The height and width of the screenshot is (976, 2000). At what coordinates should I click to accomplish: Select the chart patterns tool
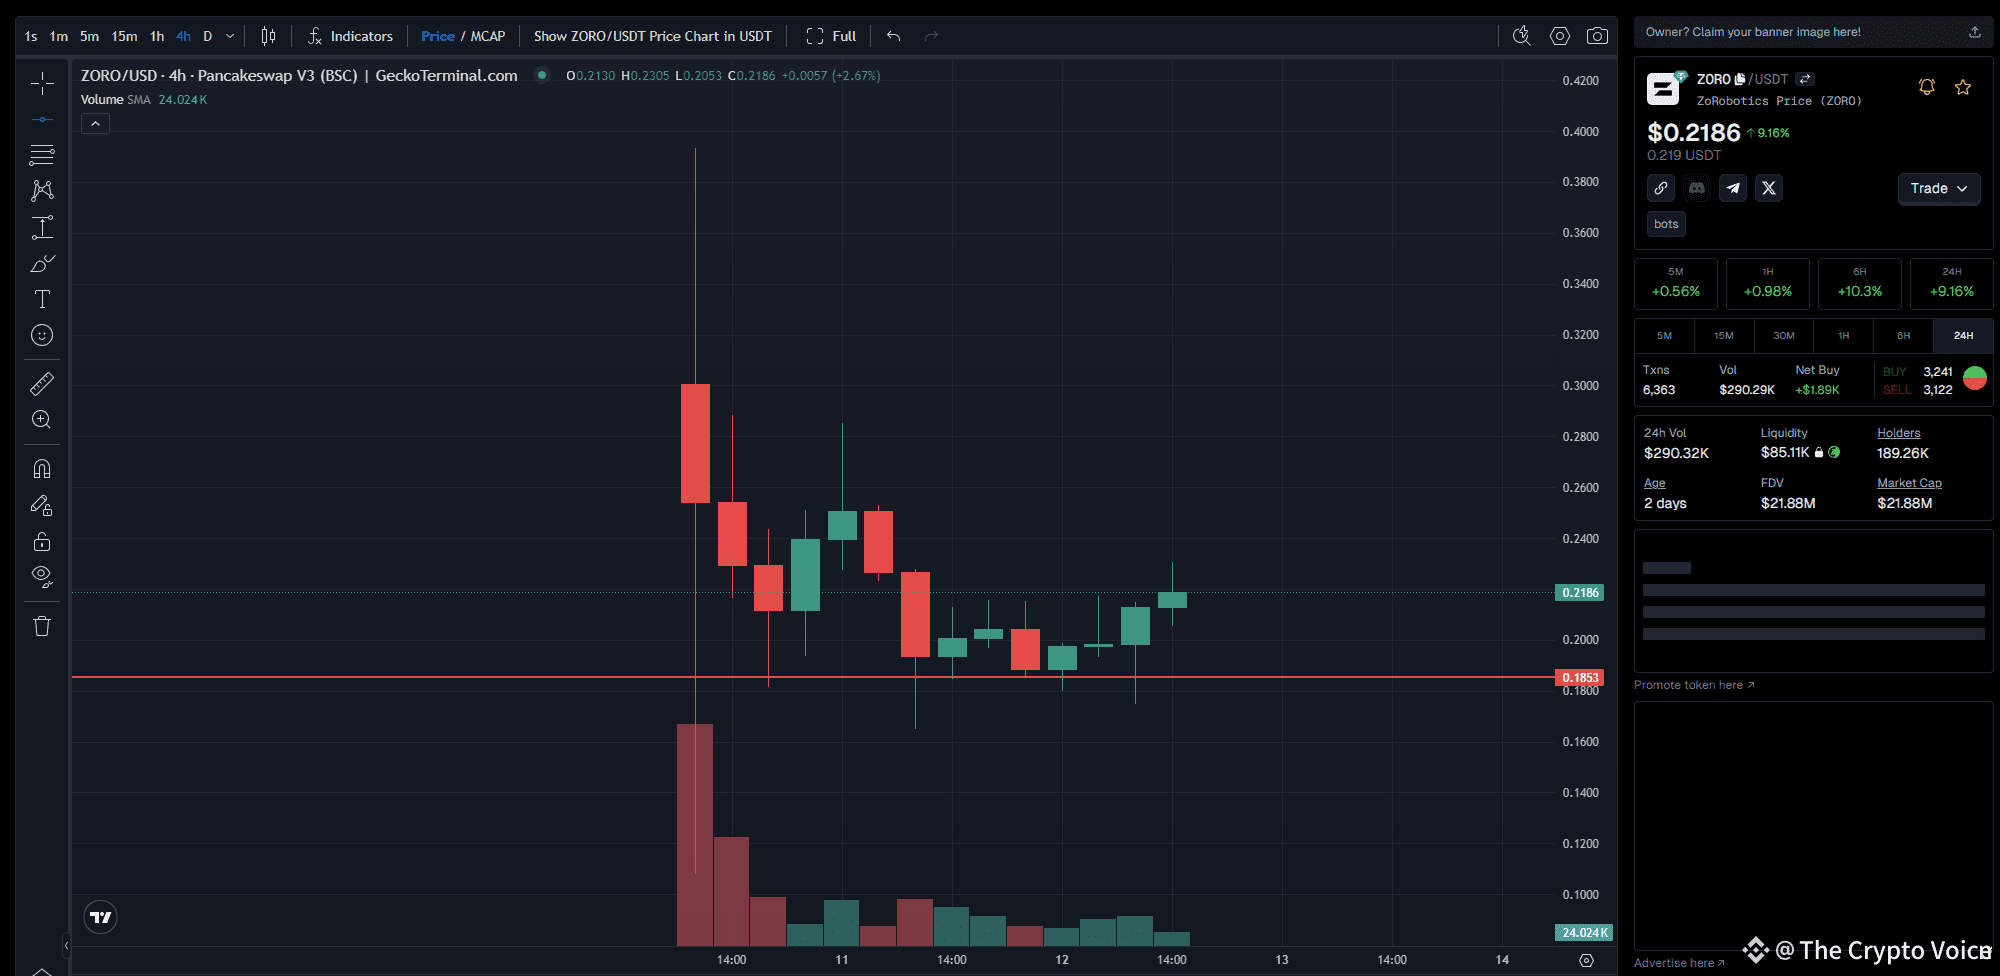tap(42, 191)
